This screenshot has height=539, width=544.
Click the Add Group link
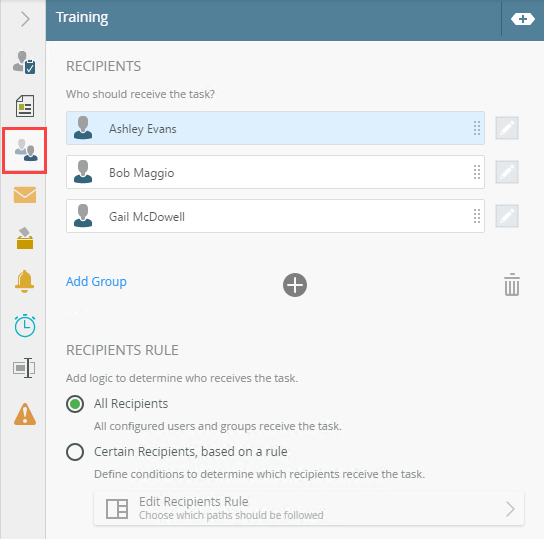[x=96, y=281]
